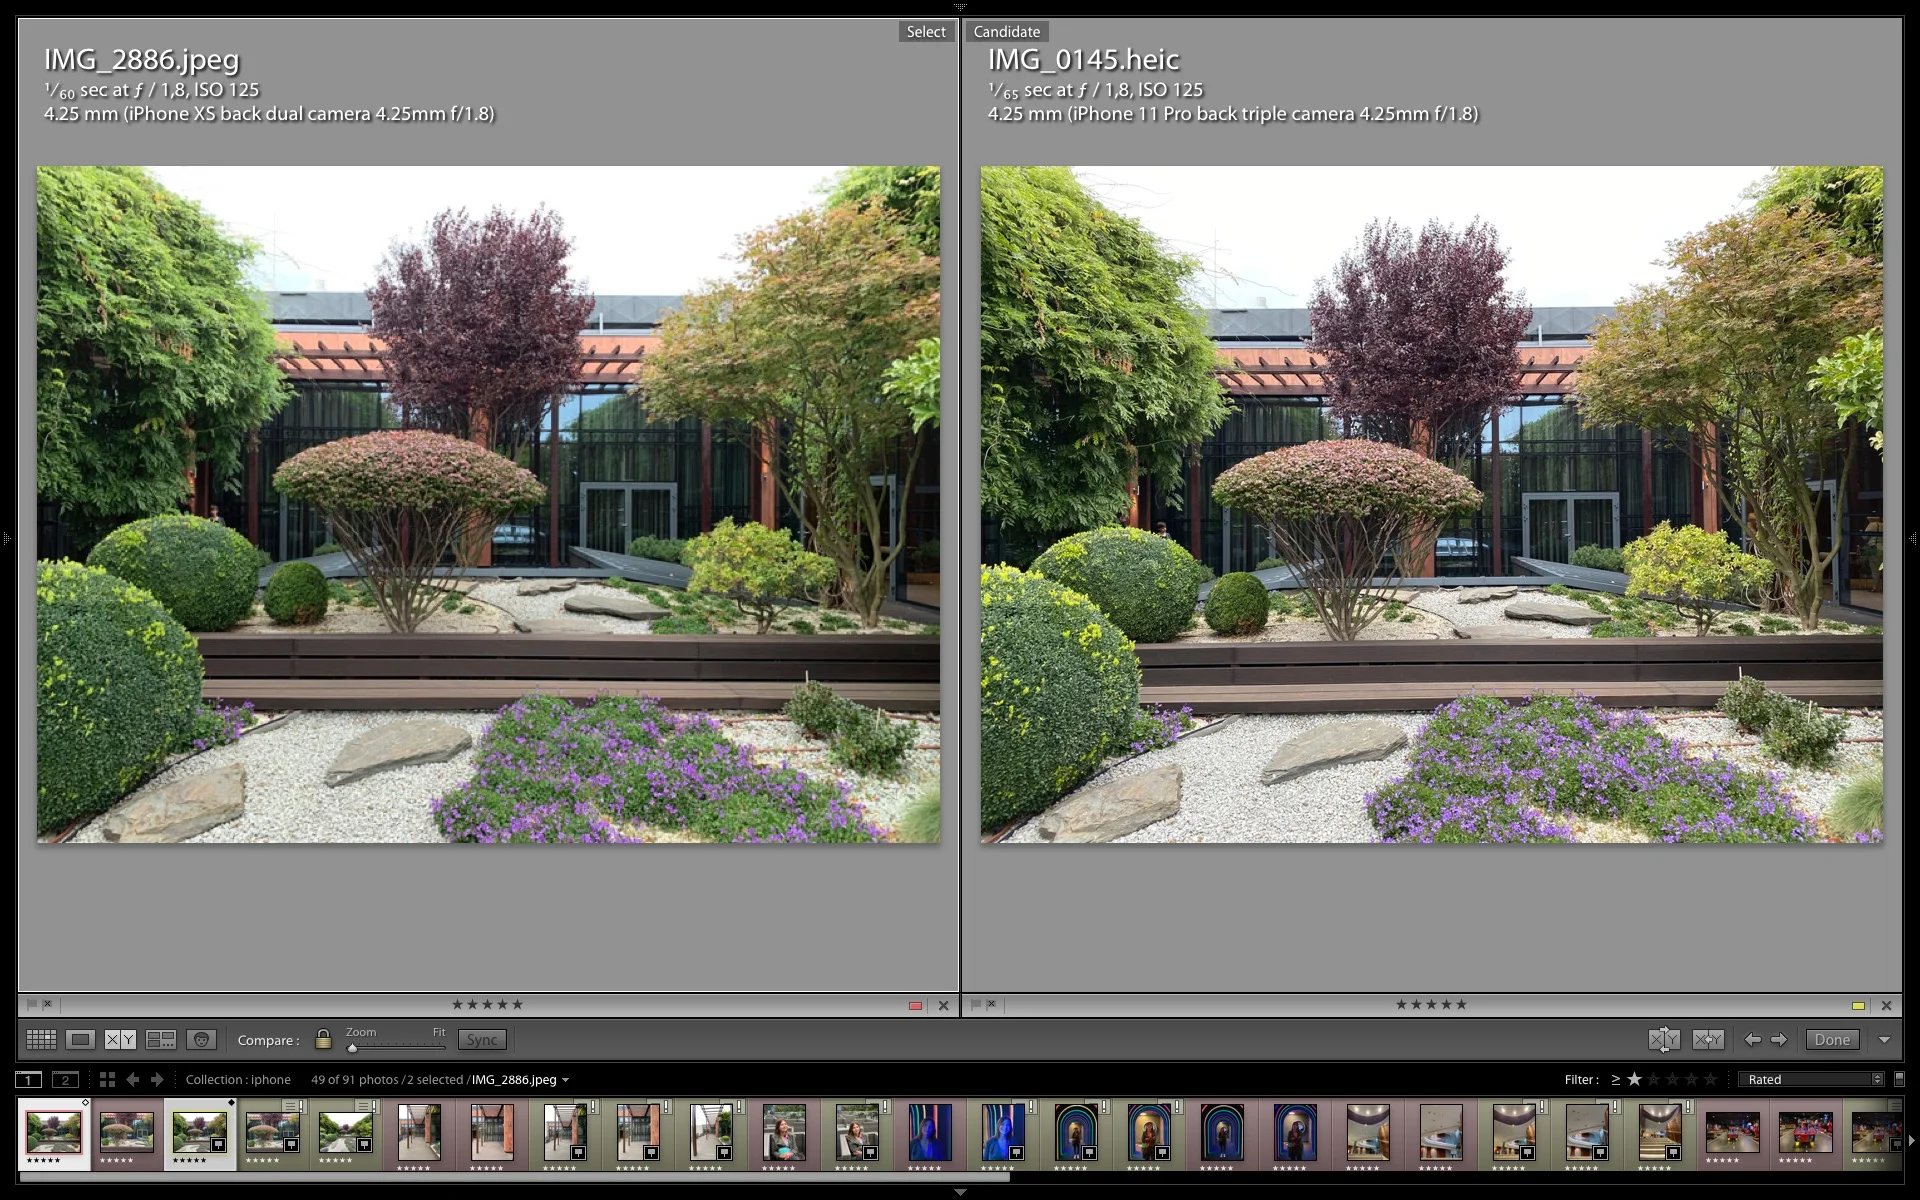Select next photo with right arrow
Image resolution: width=1920 pixels, height=1200 pixels.
tap(1779, 1040)
